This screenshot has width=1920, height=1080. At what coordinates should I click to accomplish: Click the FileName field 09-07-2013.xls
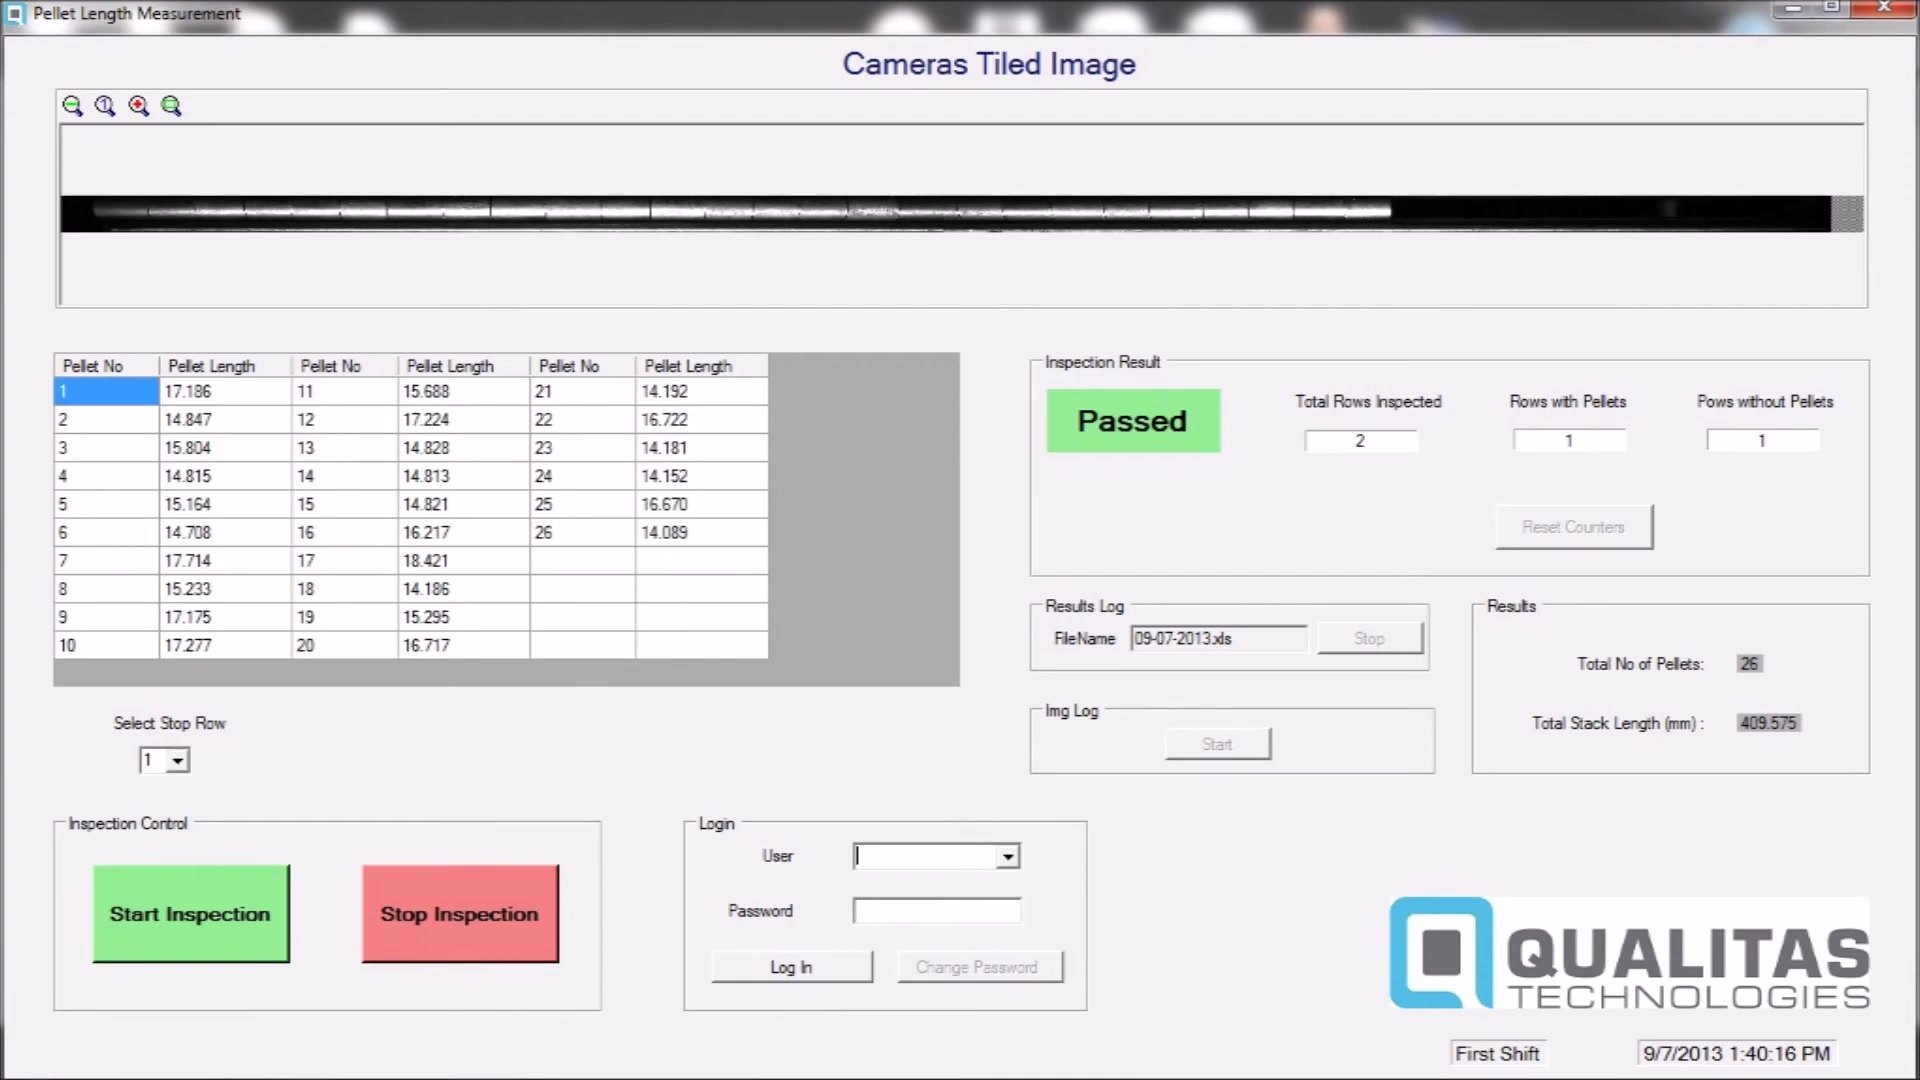tap(1218, 638)
